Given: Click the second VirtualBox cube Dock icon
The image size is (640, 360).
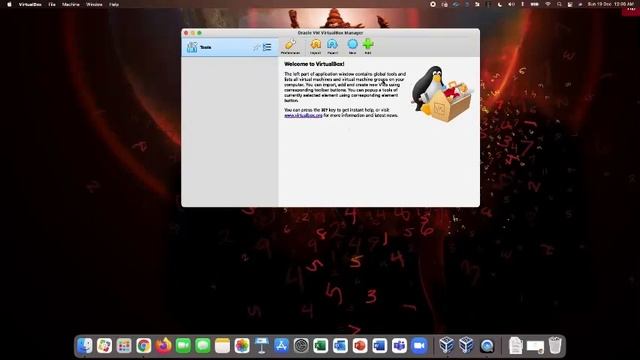Looking at the screenshot, I should point(466,346).
